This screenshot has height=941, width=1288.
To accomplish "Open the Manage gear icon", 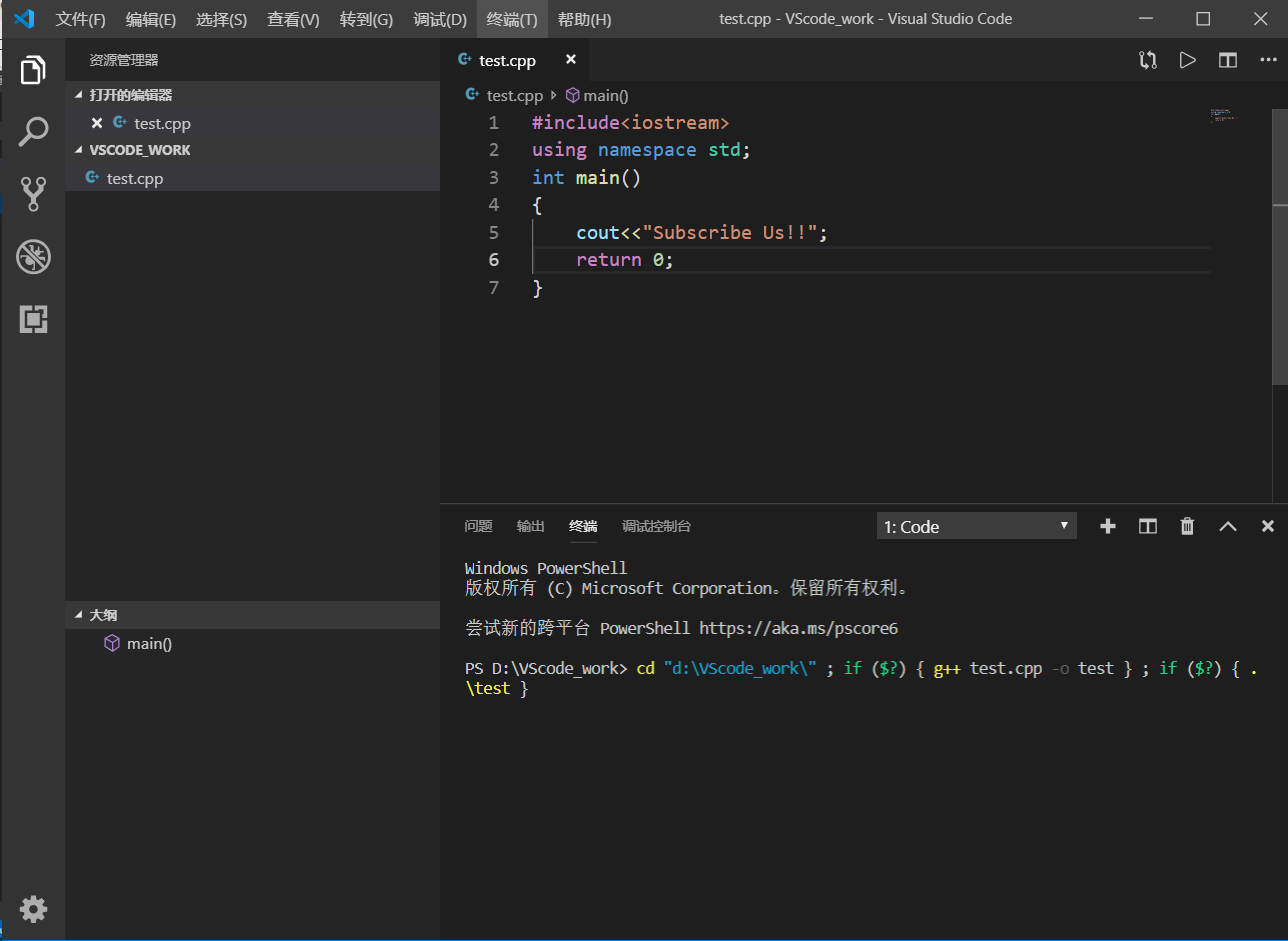I will tap(33, 909).
